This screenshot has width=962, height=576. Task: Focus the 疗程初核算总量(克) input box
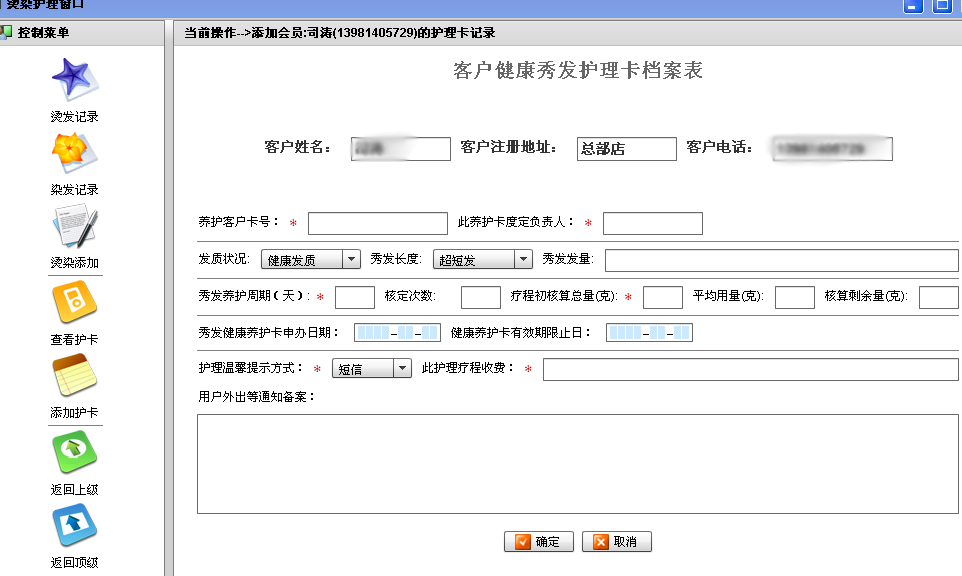coord(663,297)
